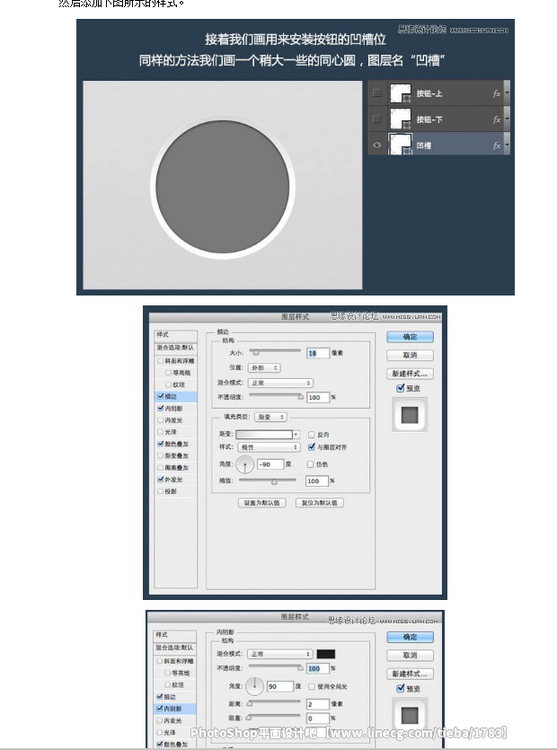
Task: Select the 按钮-上 layer thumbnail
Action: point(401,93)
